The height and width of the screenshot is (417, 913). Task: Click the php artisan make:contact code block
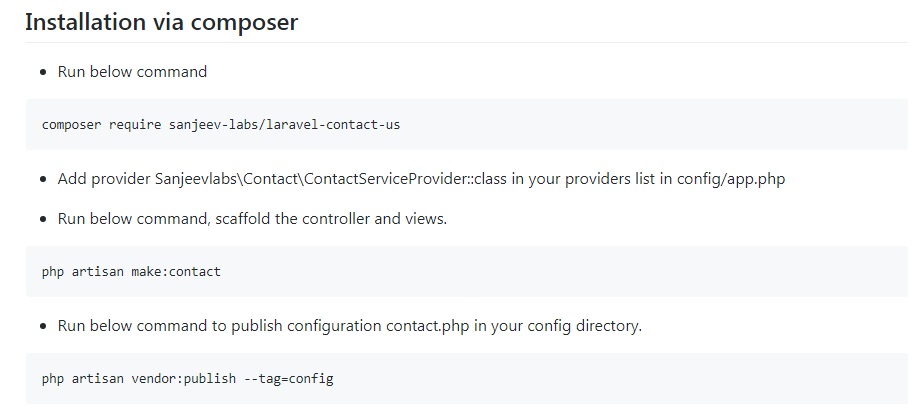[466, 271]
